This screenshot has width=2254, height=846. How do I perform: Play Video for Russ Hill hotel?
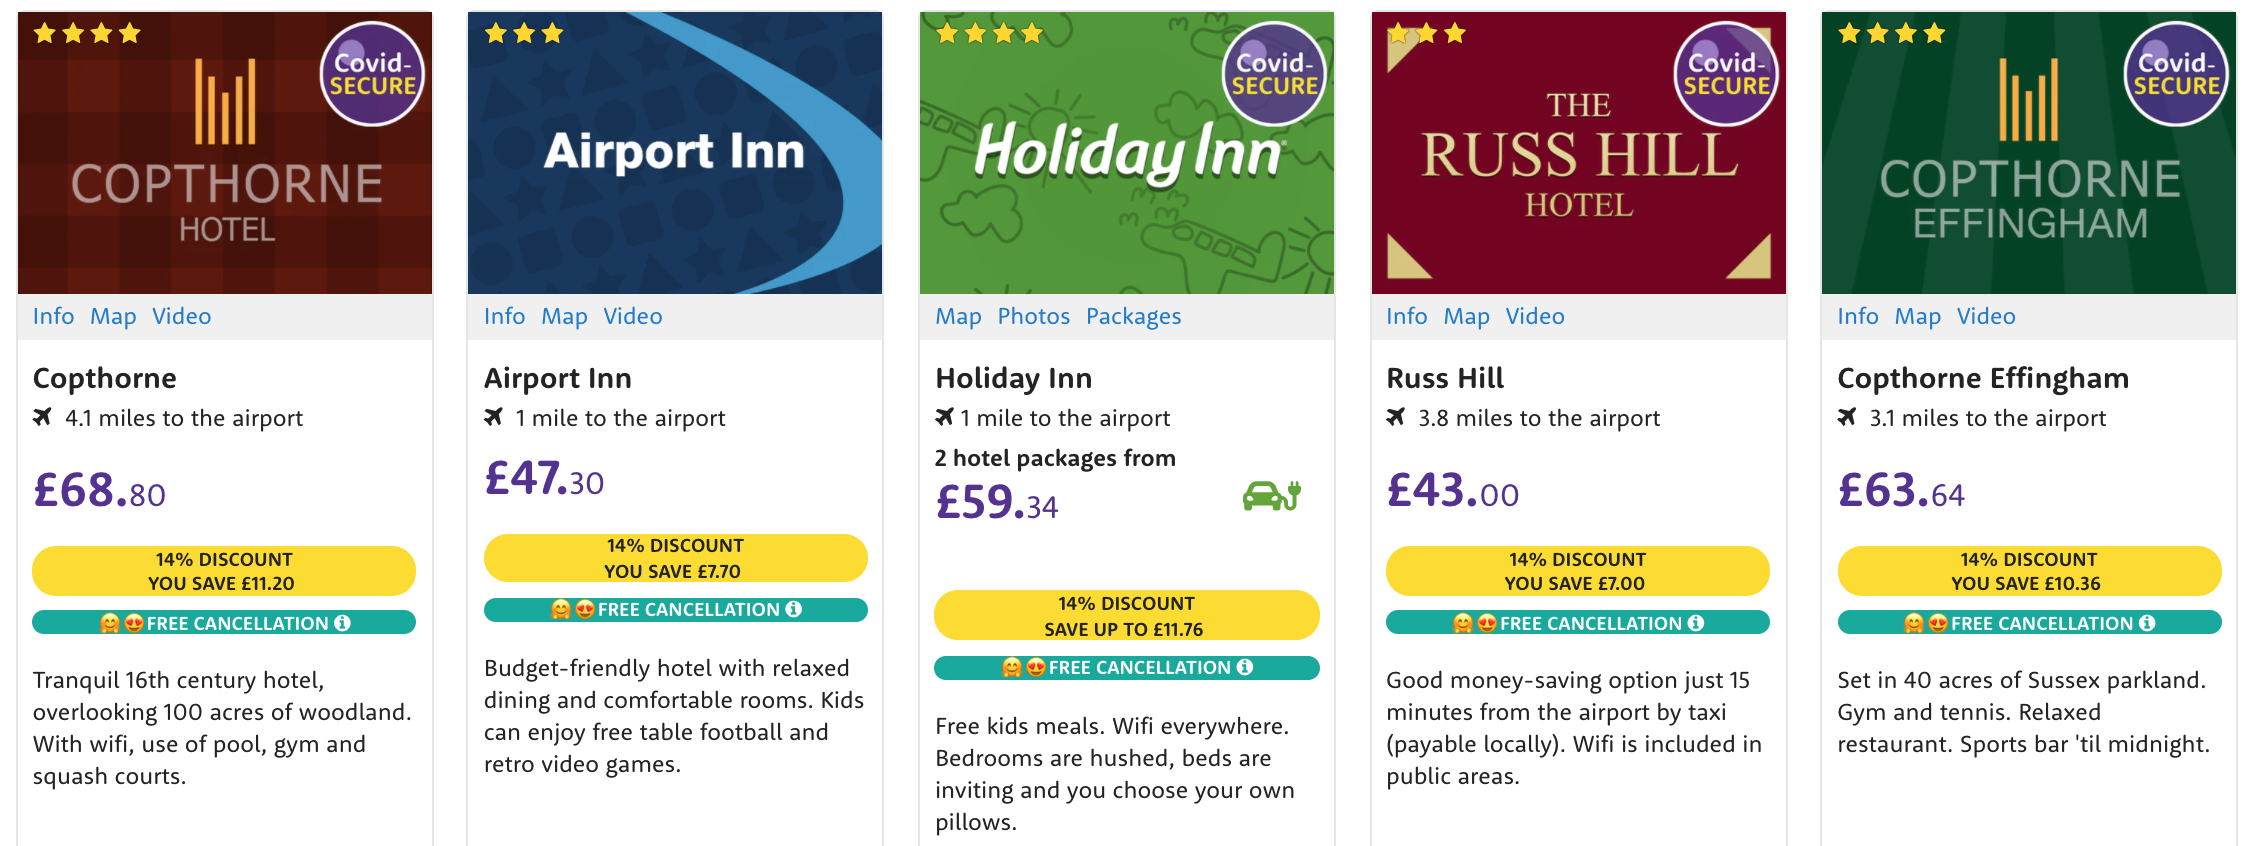pyautogui.click(x=1535, y=316)
